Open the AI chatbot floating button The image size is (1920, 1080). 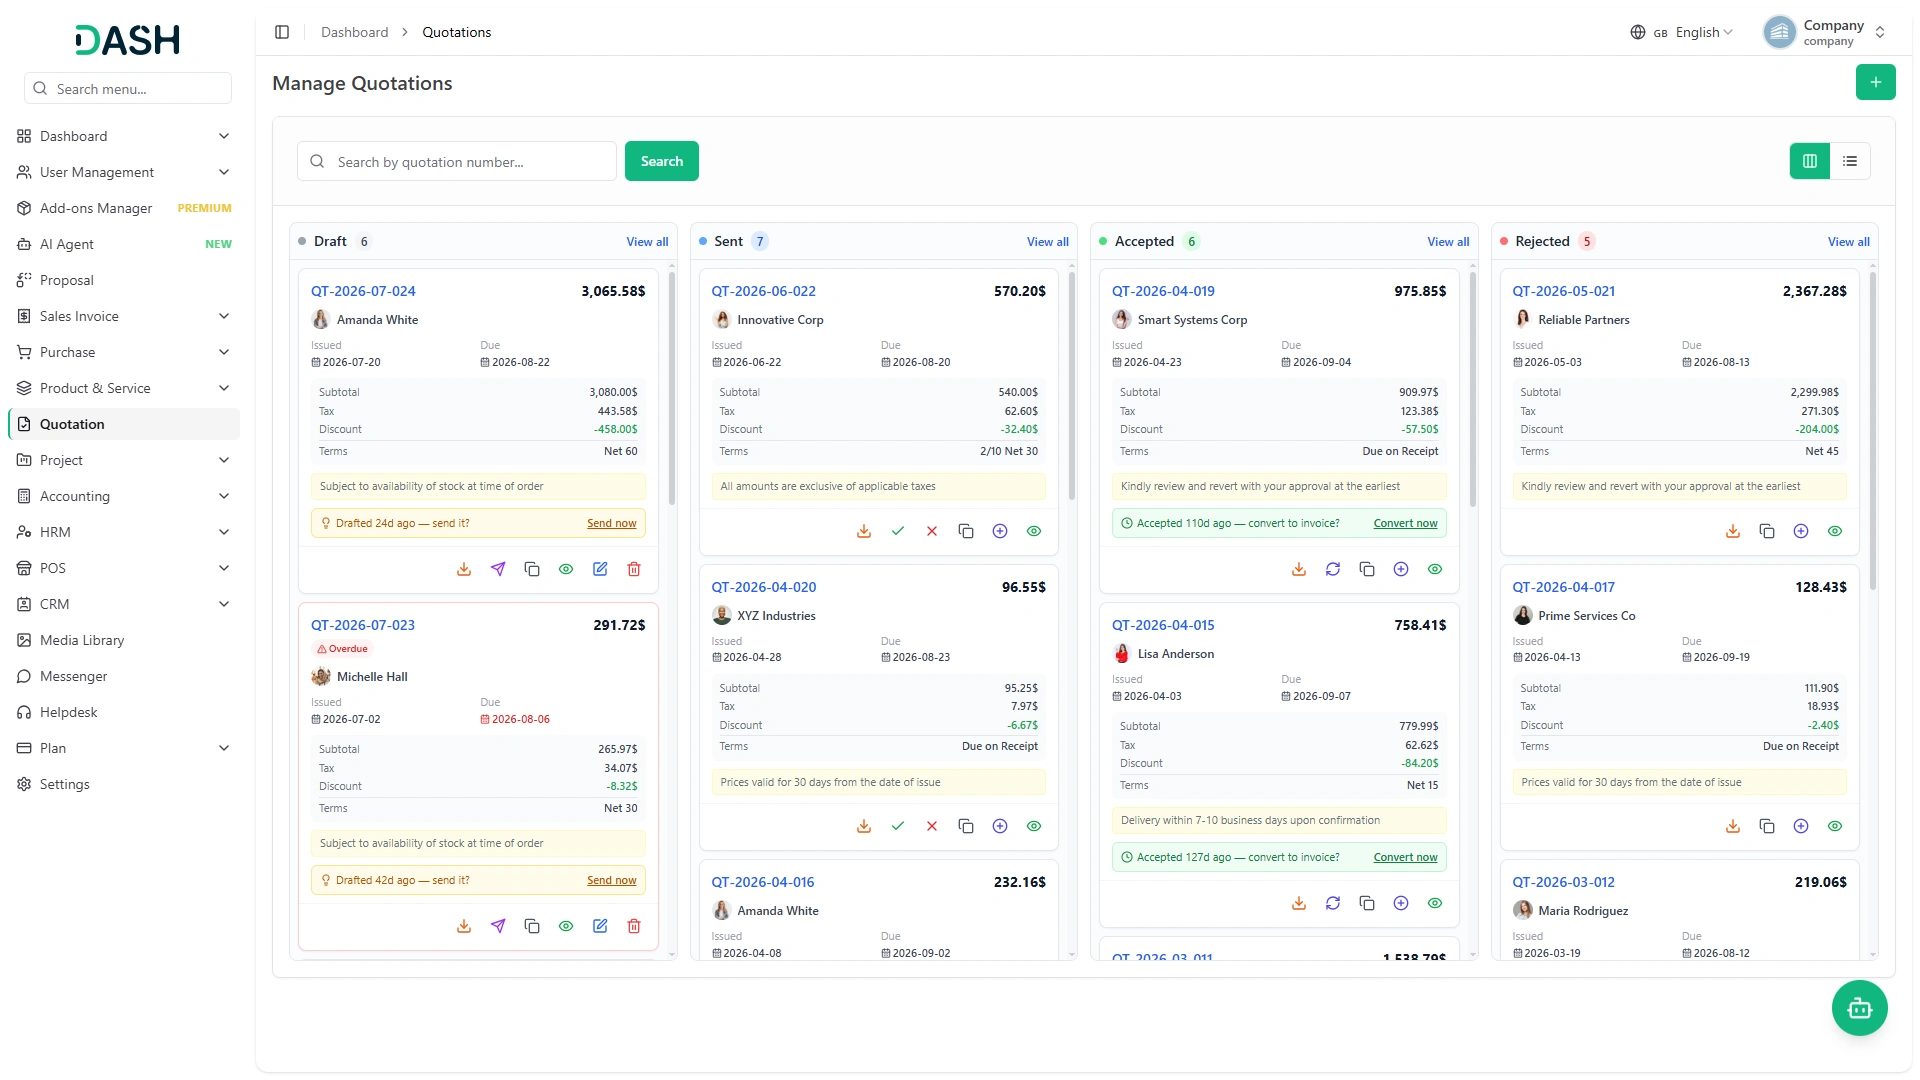[x=1860, y=1008]
